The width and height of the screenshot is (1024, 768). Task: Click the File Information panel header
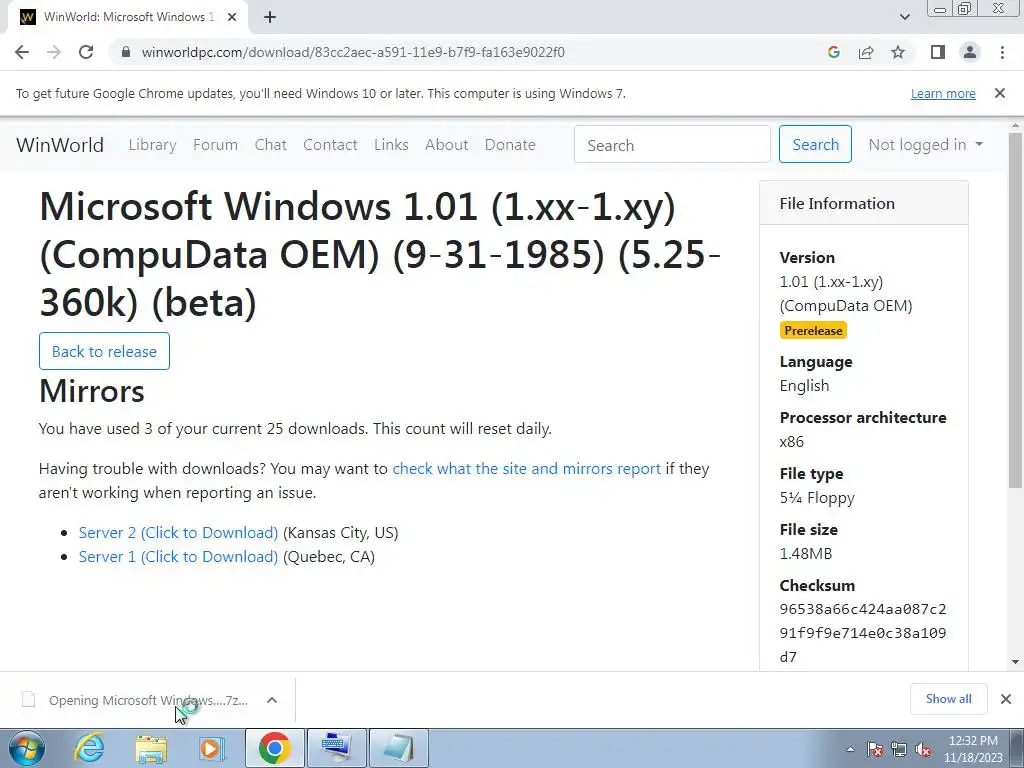pyautogui.click(x=863, y=203)
